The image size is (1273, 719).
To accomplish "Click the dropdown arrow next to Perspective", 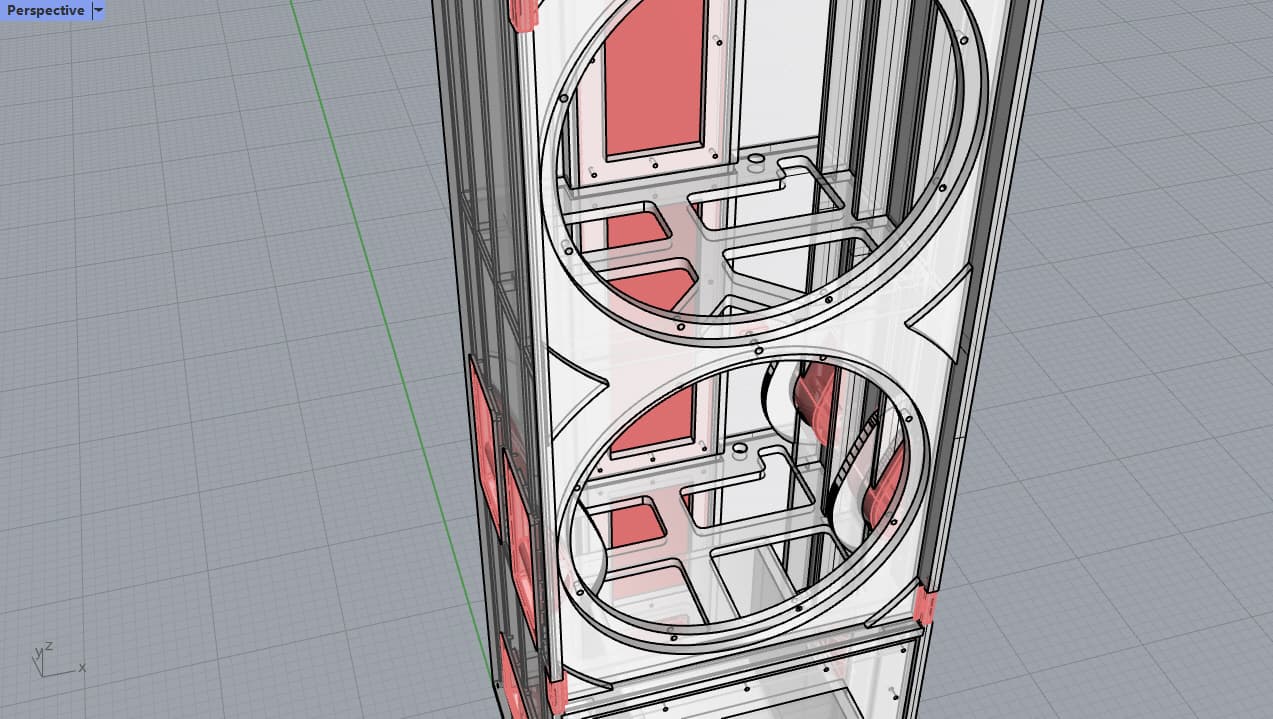I will [97, 11].
